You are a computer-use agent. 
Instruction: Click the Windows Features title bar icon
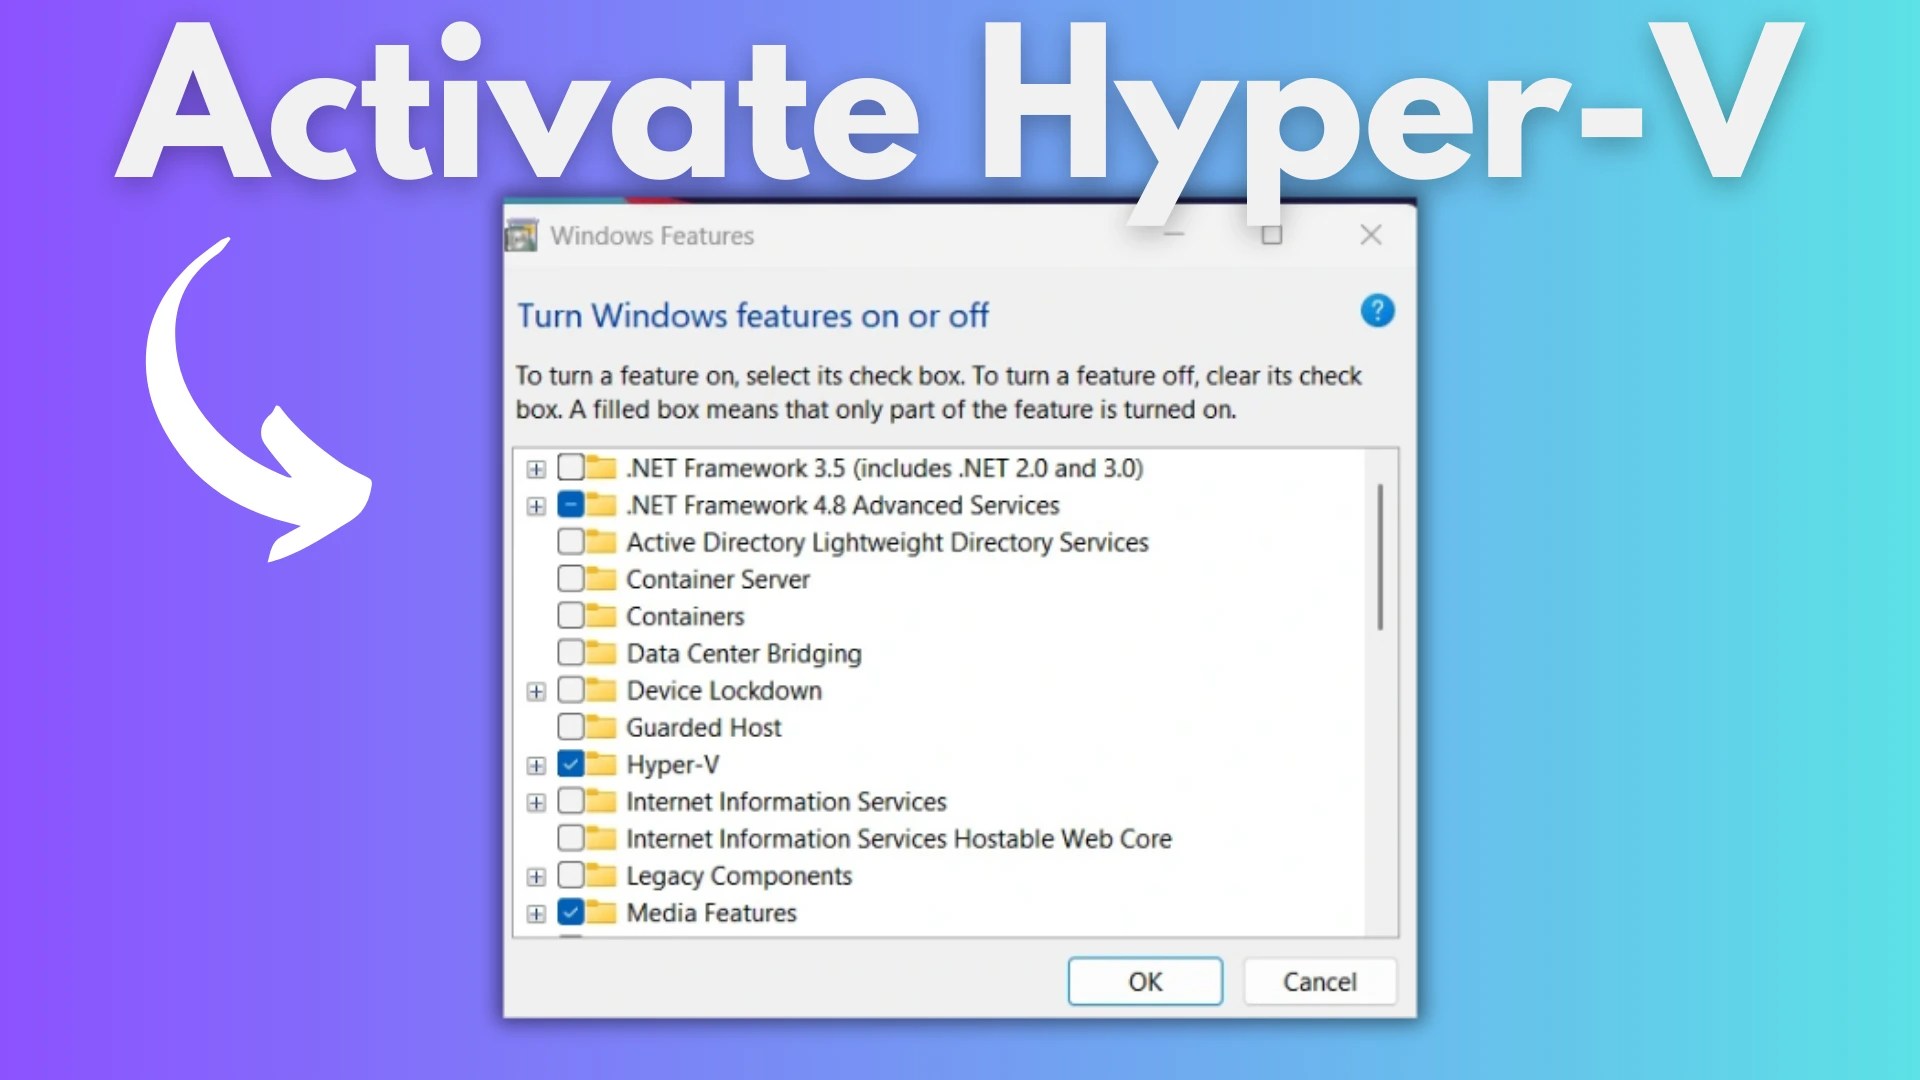521,236
